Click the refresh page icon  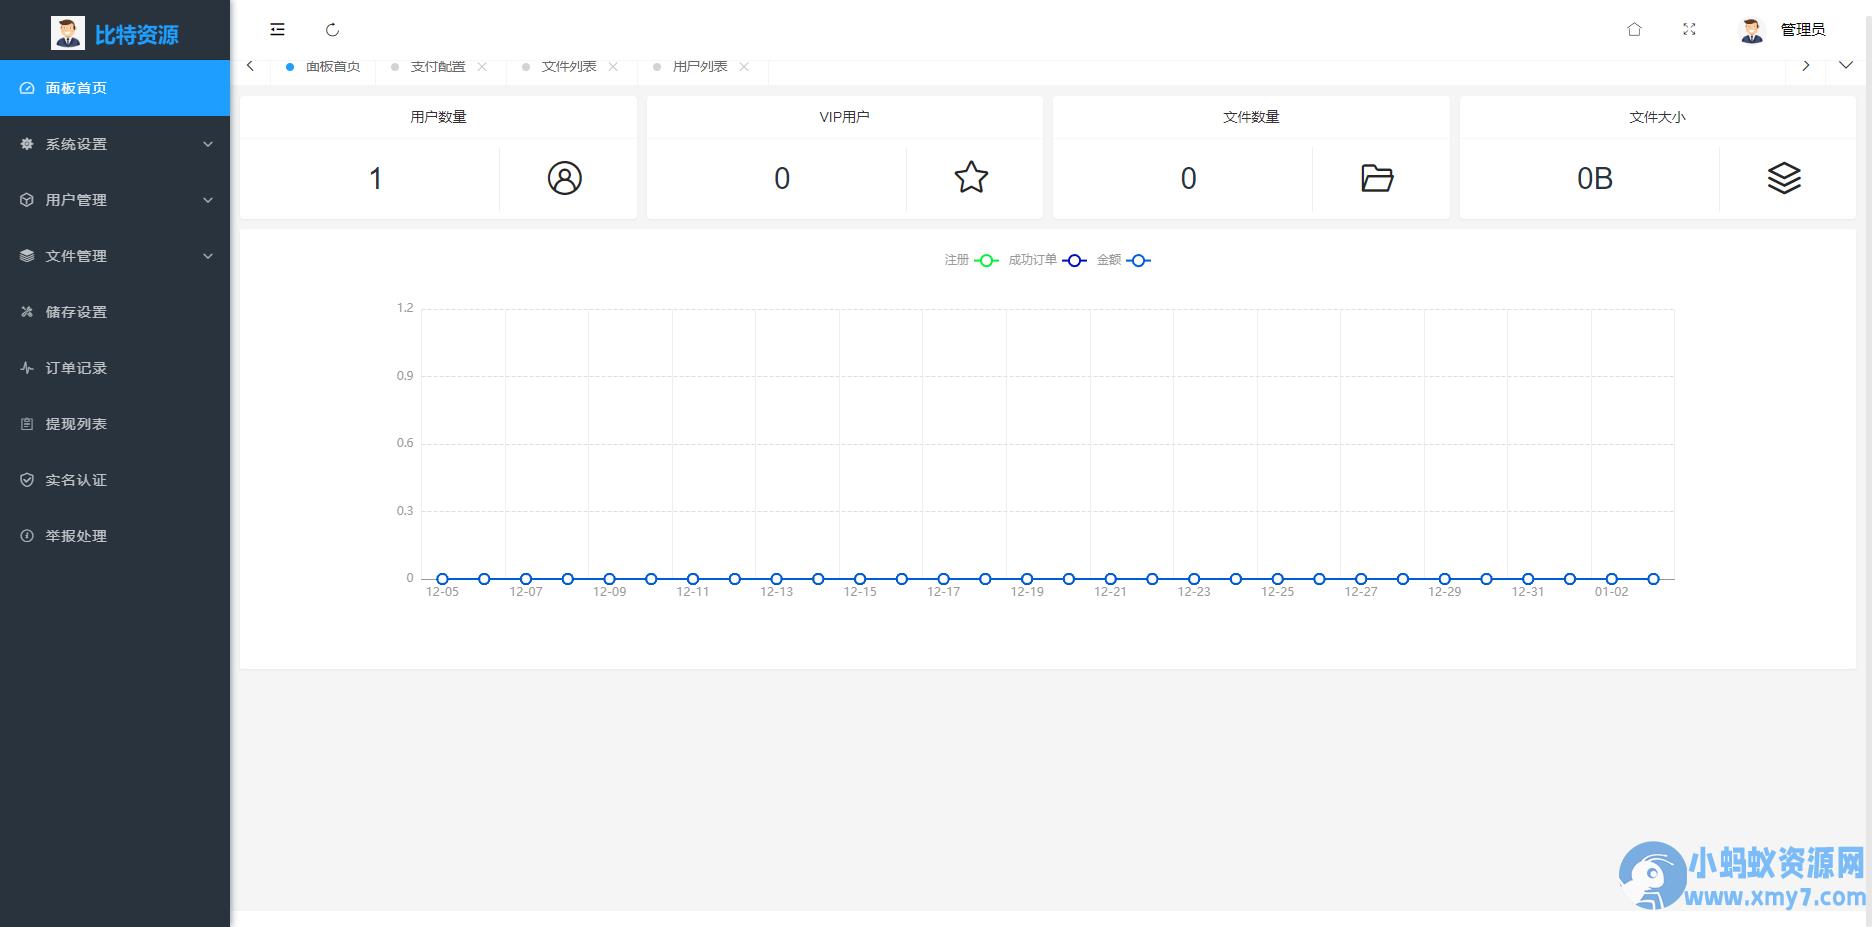click(x=333, y=30)
